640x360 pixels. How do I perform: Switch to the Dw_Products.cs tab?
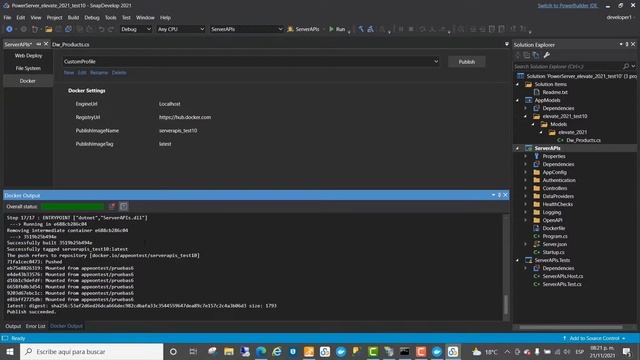tap(71, 44)
